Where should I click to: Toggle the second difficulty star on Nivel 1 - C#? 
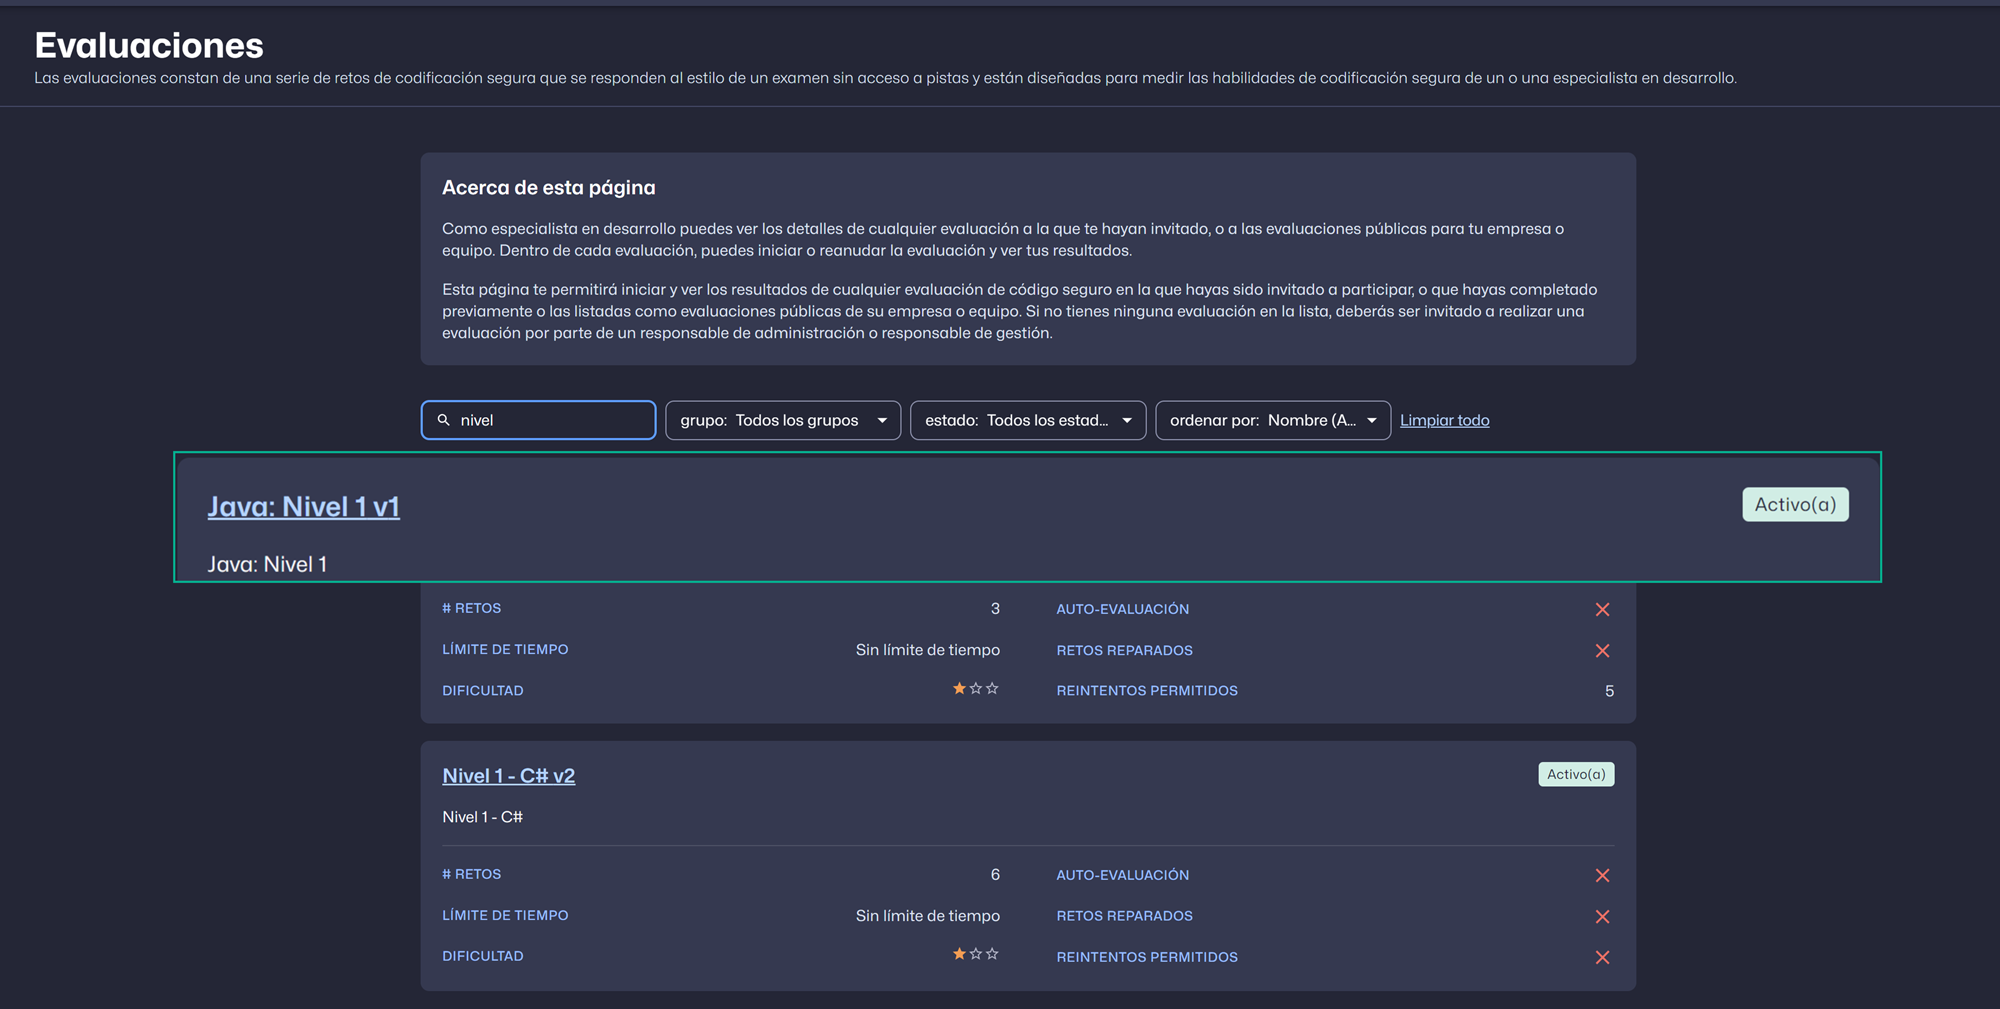[975, 954]
